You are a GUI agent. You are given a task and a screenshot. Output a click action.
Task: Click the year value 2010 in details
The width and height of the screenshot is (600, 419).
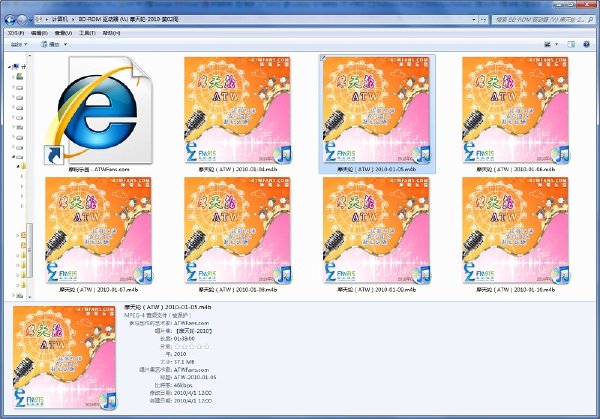pyautogui.click(x=180, y=354)
